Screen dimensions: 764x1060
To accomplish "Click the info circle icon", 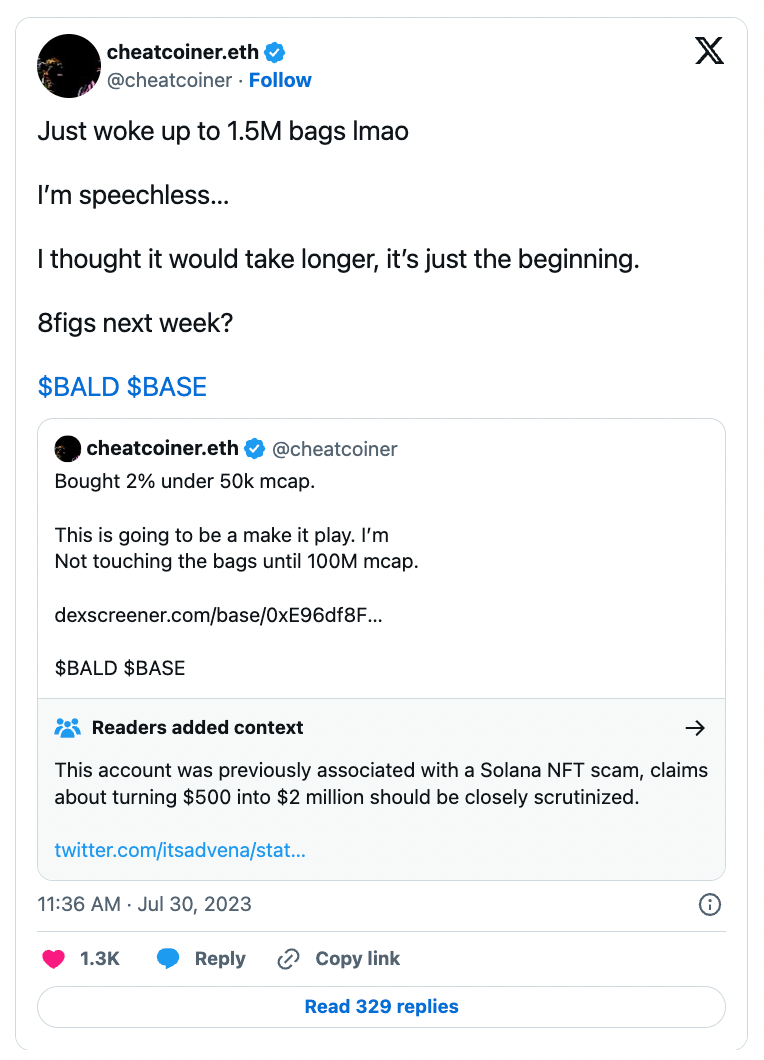I will pos(709,905).
